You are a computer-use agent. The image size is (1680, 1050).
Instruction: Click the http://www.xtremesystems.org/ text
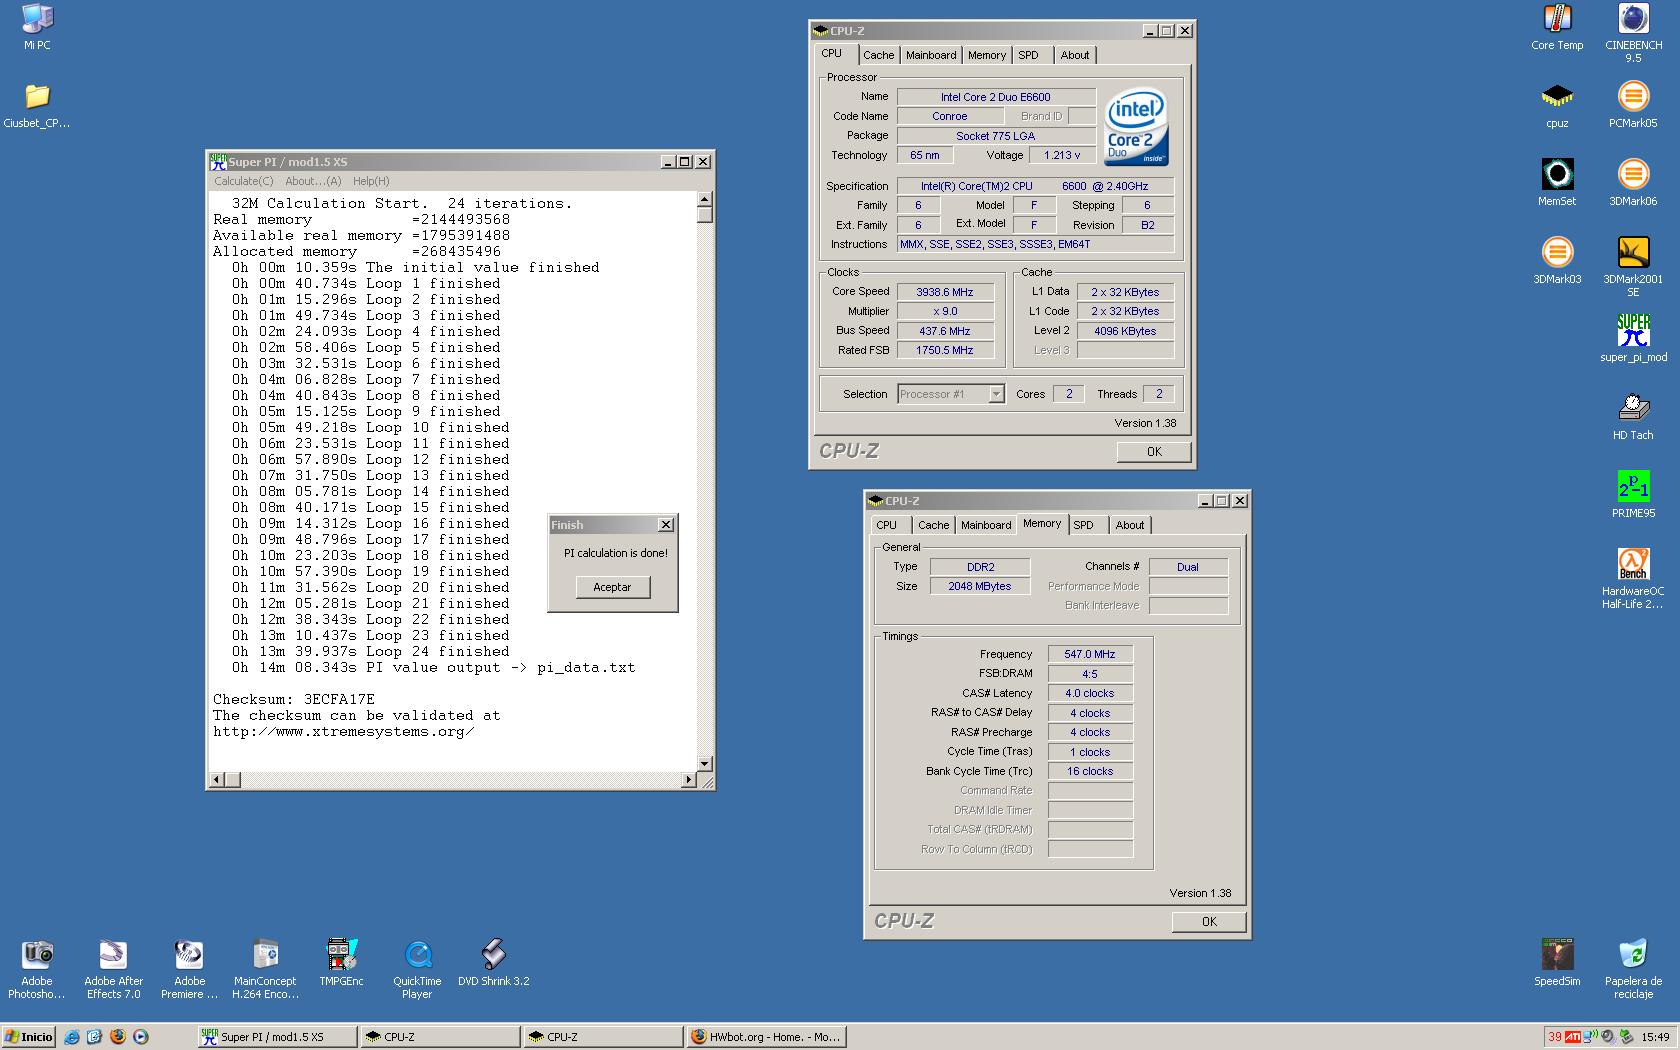[344, 731]
